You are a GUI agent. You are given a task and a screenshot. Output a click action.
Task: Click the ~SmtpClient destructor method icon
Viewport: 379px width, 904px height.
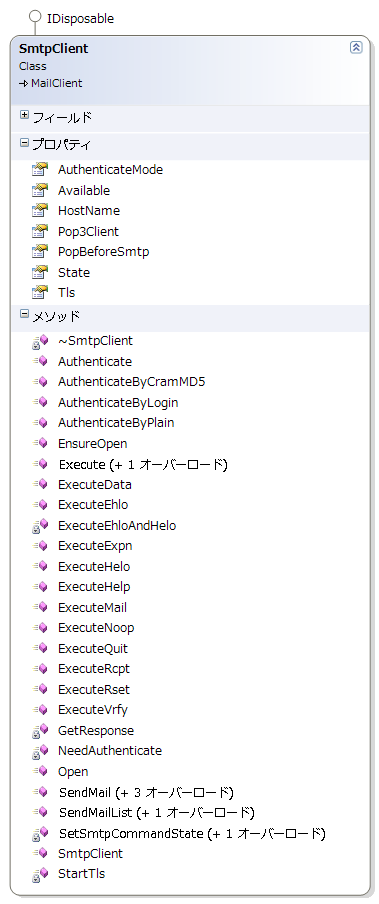point(40,341)
